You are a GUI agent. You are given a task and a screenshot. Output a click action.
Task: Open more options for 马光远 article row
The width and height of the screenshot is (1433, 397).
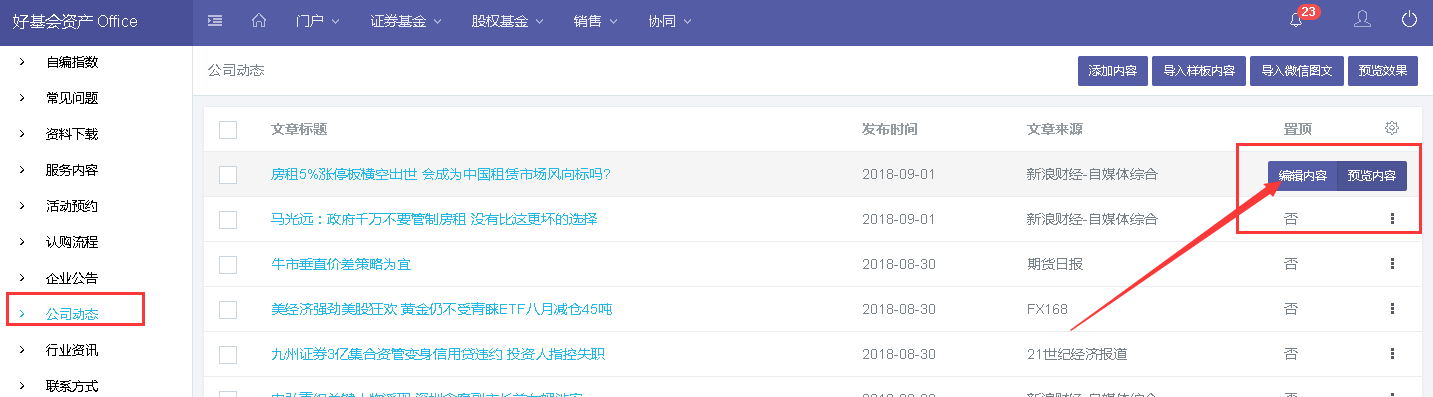[1391, 219]
